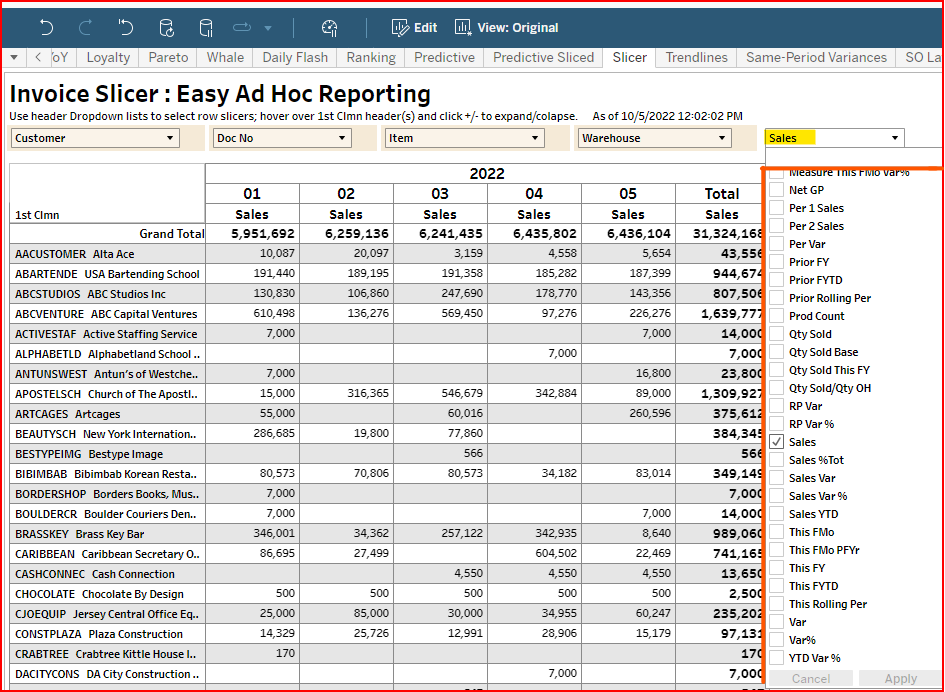
Task: Click the Edit pencil button
Action: [414, 28]
